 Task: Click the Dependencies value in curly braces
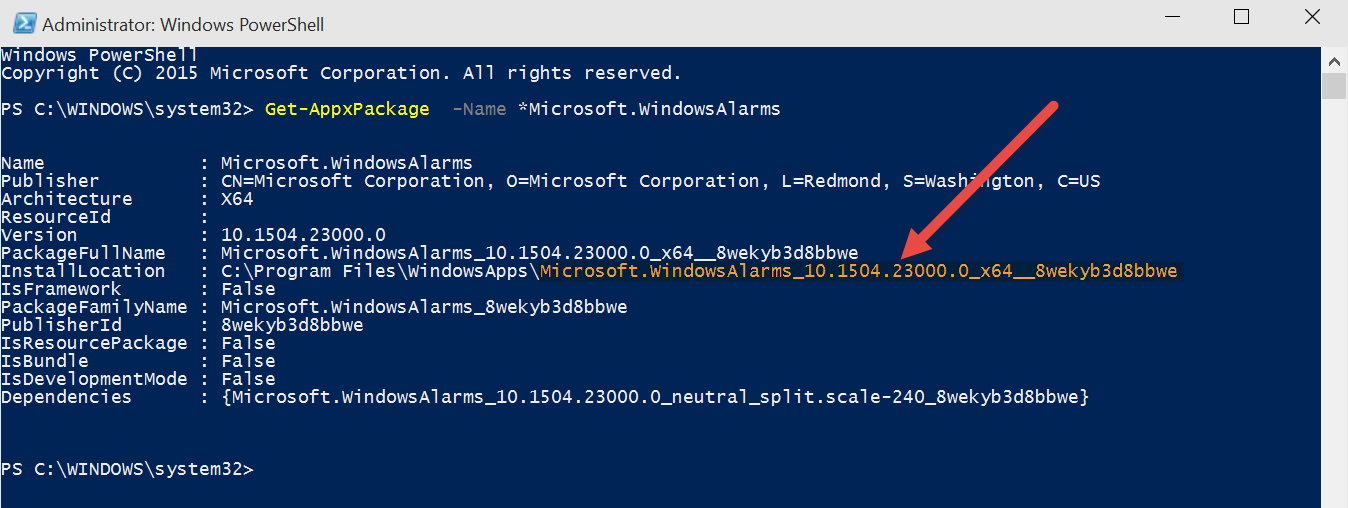click(x=654, y=397)
